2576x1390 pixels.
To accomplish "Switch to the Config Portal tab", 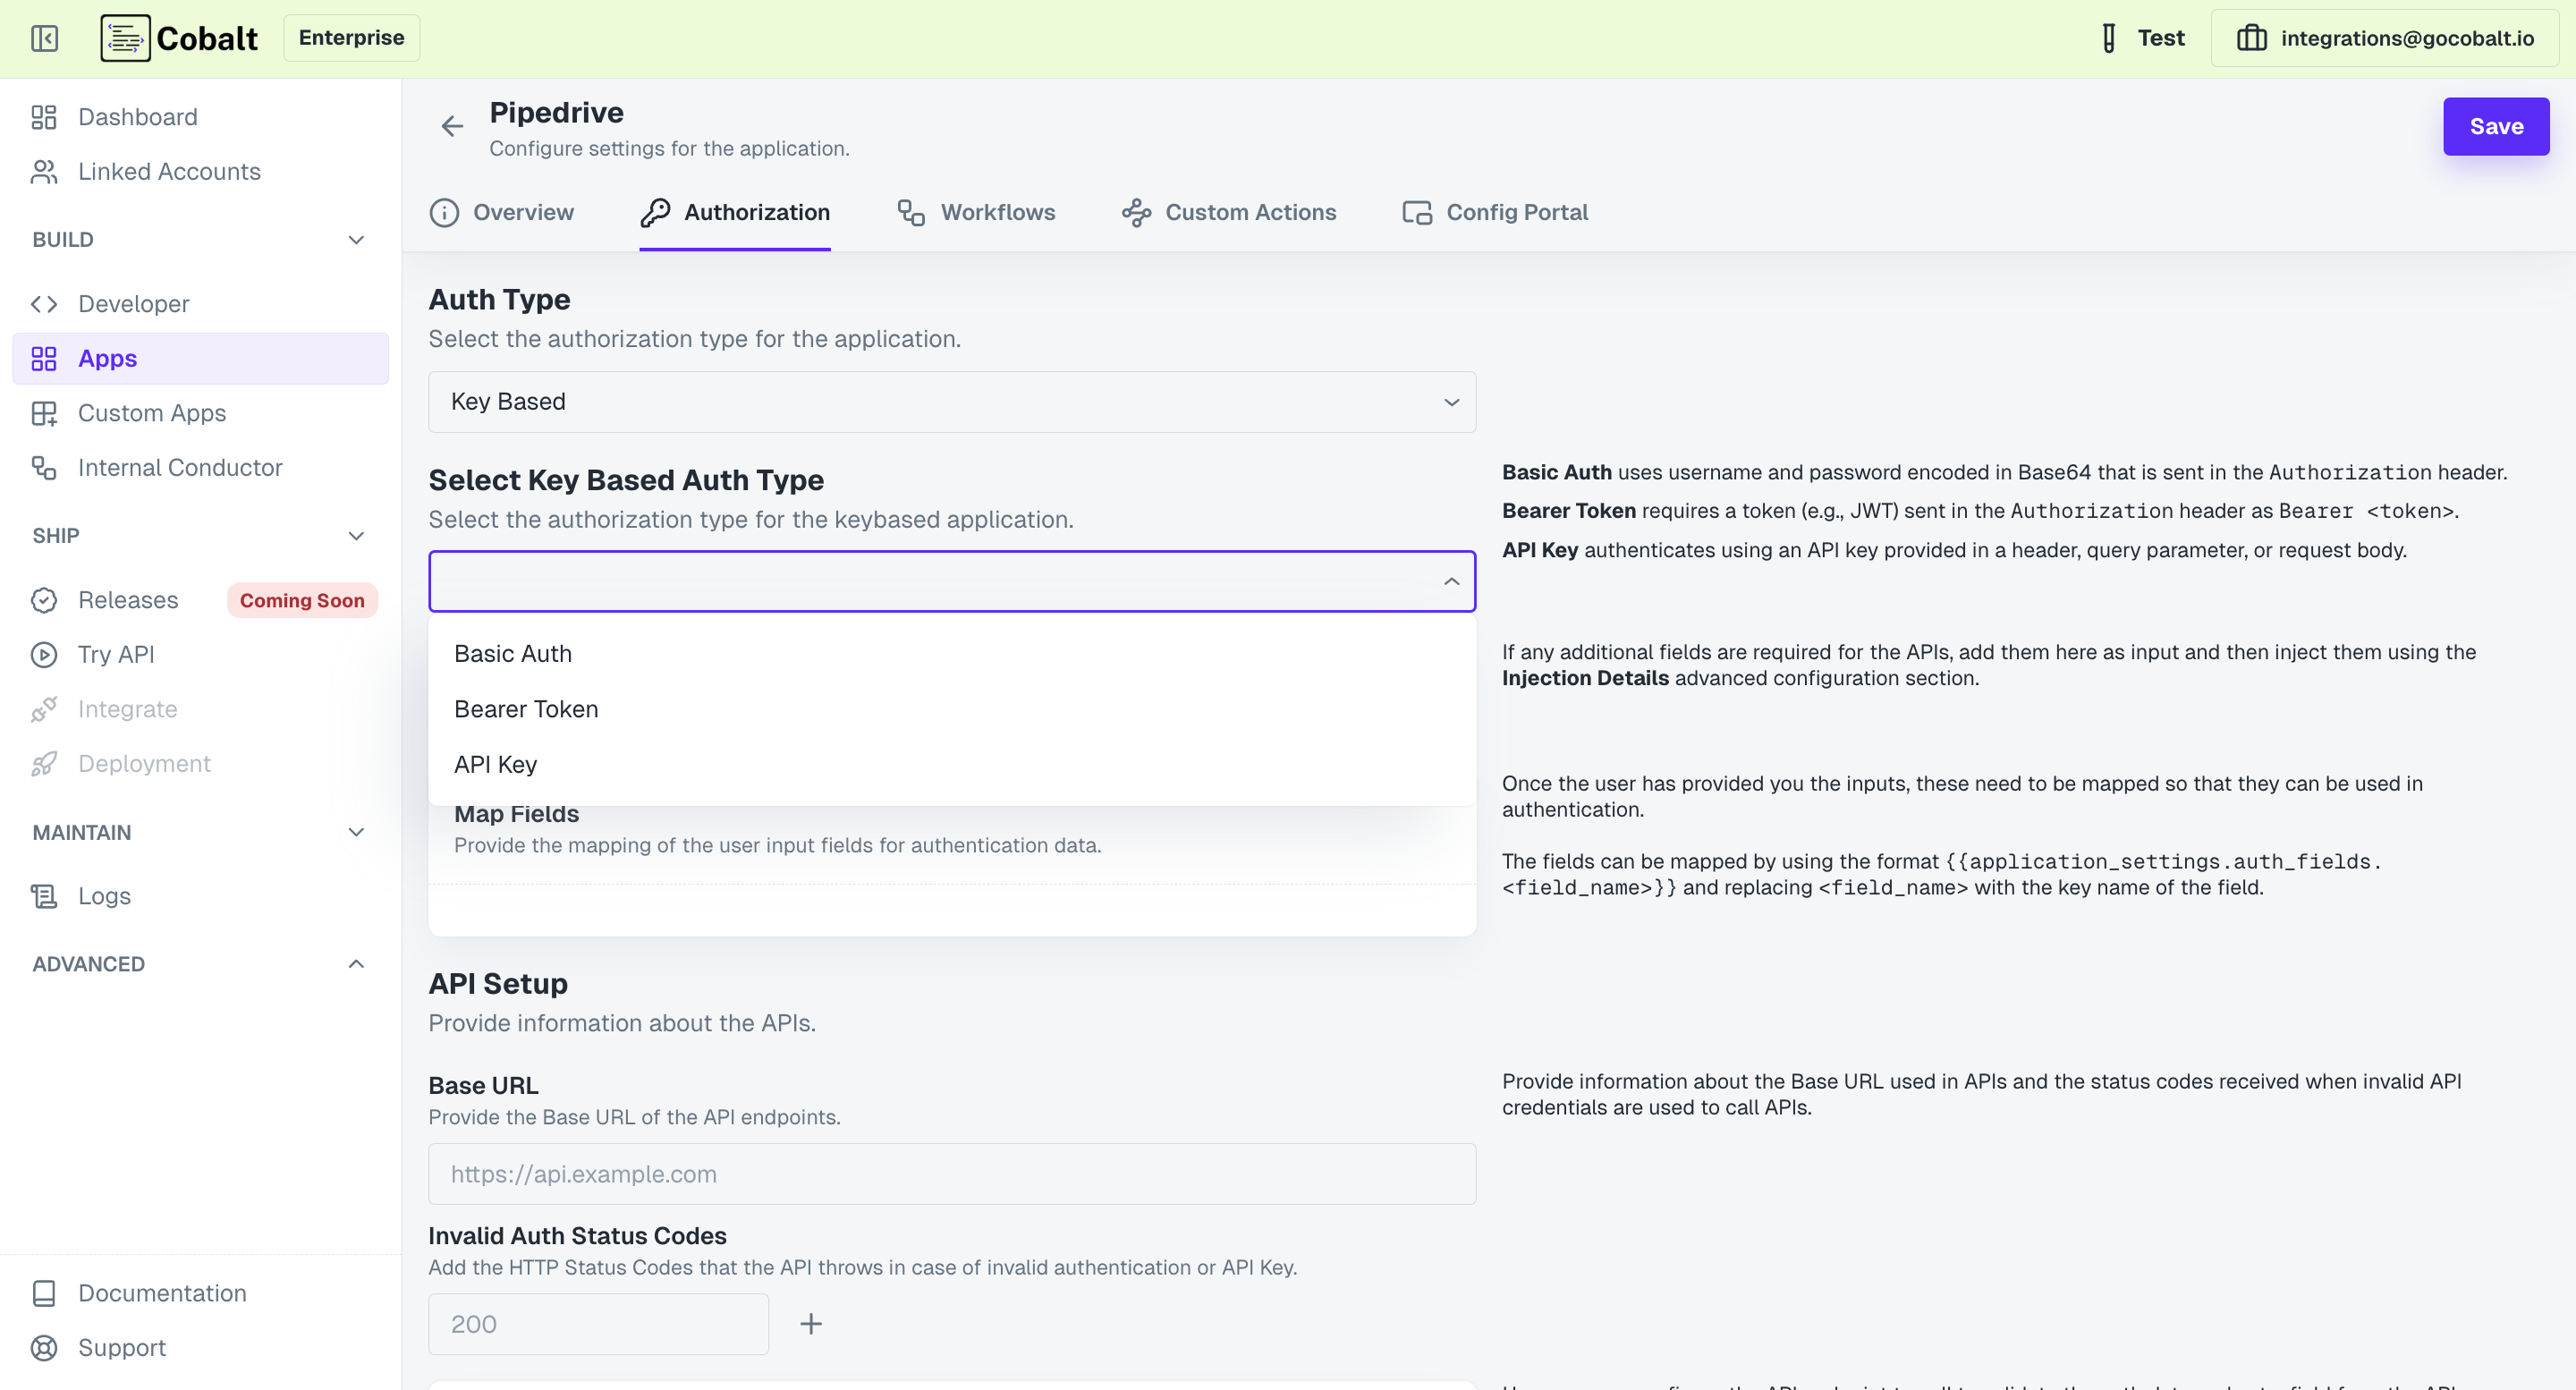I will pos(1517,212).
